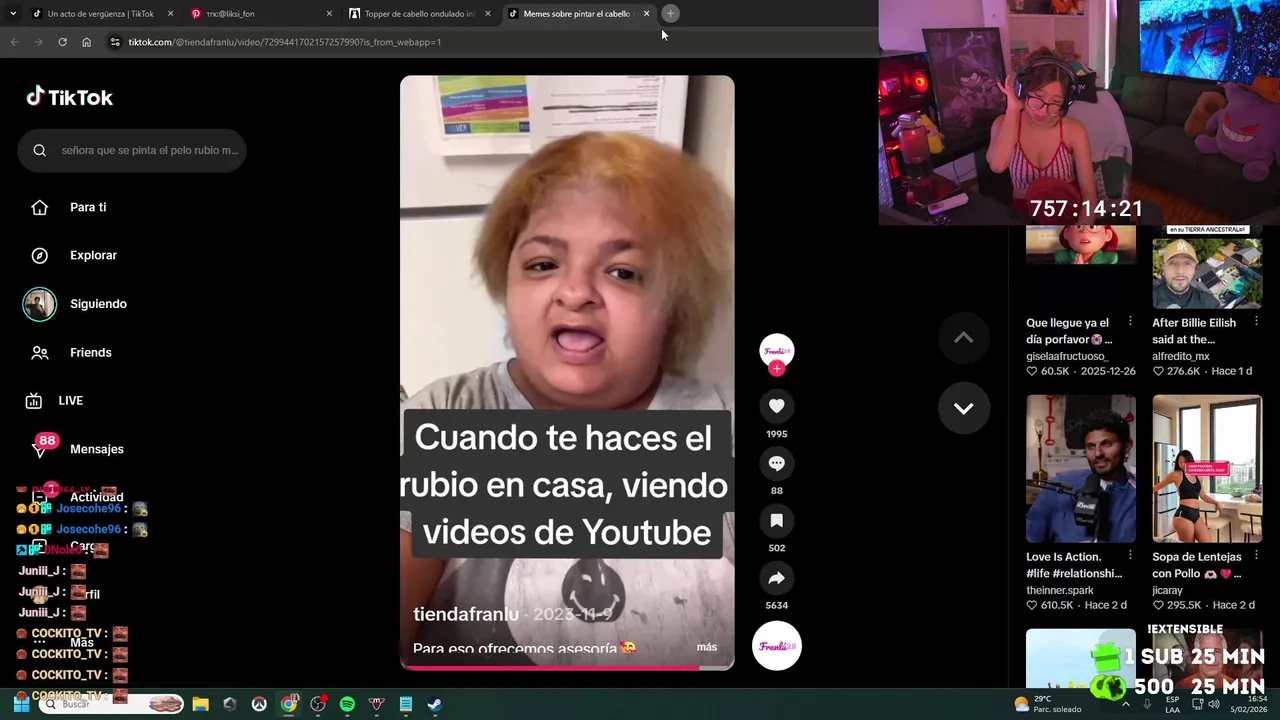1280x720 pixels.
Task: Open options for Que llegue ya video
Action: [x=1130, y=322]
